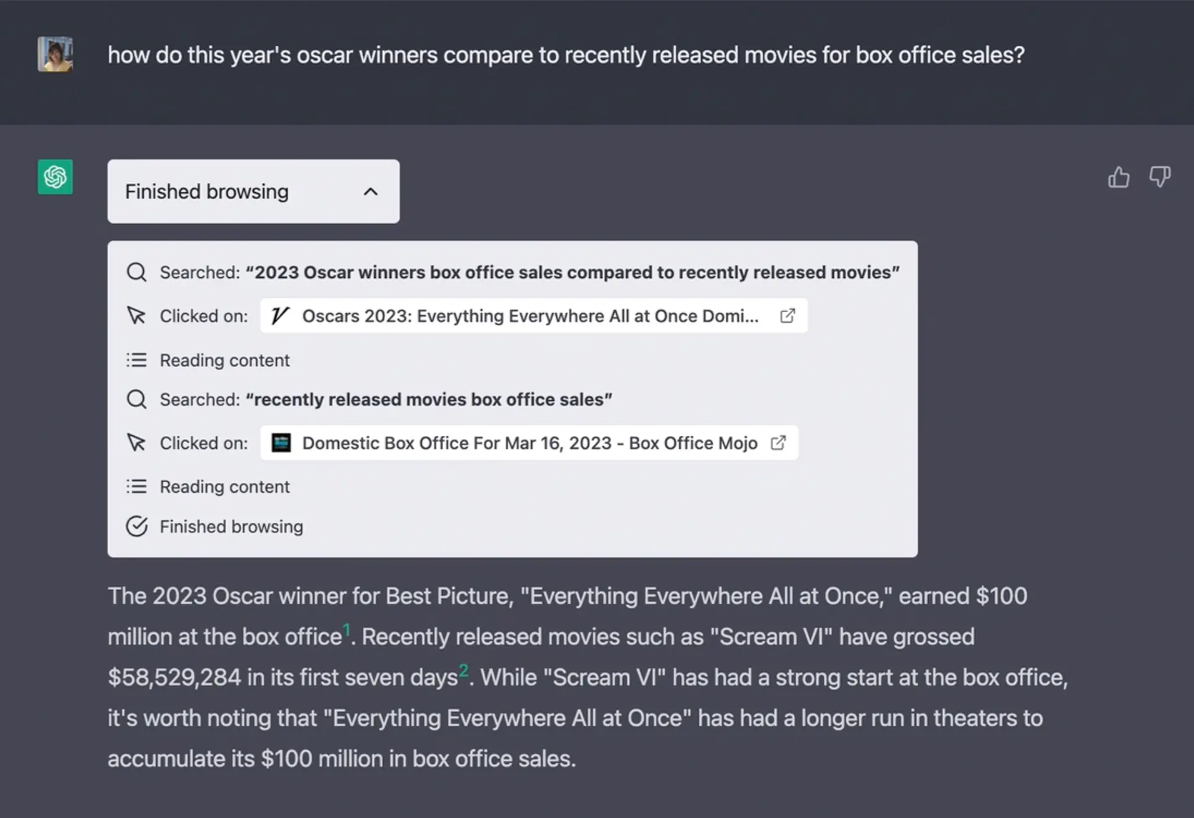The height and width of the screenshot is (818, 1194).
Task: Collapse the Finished browsing chevron
Action: click(371, 191)
